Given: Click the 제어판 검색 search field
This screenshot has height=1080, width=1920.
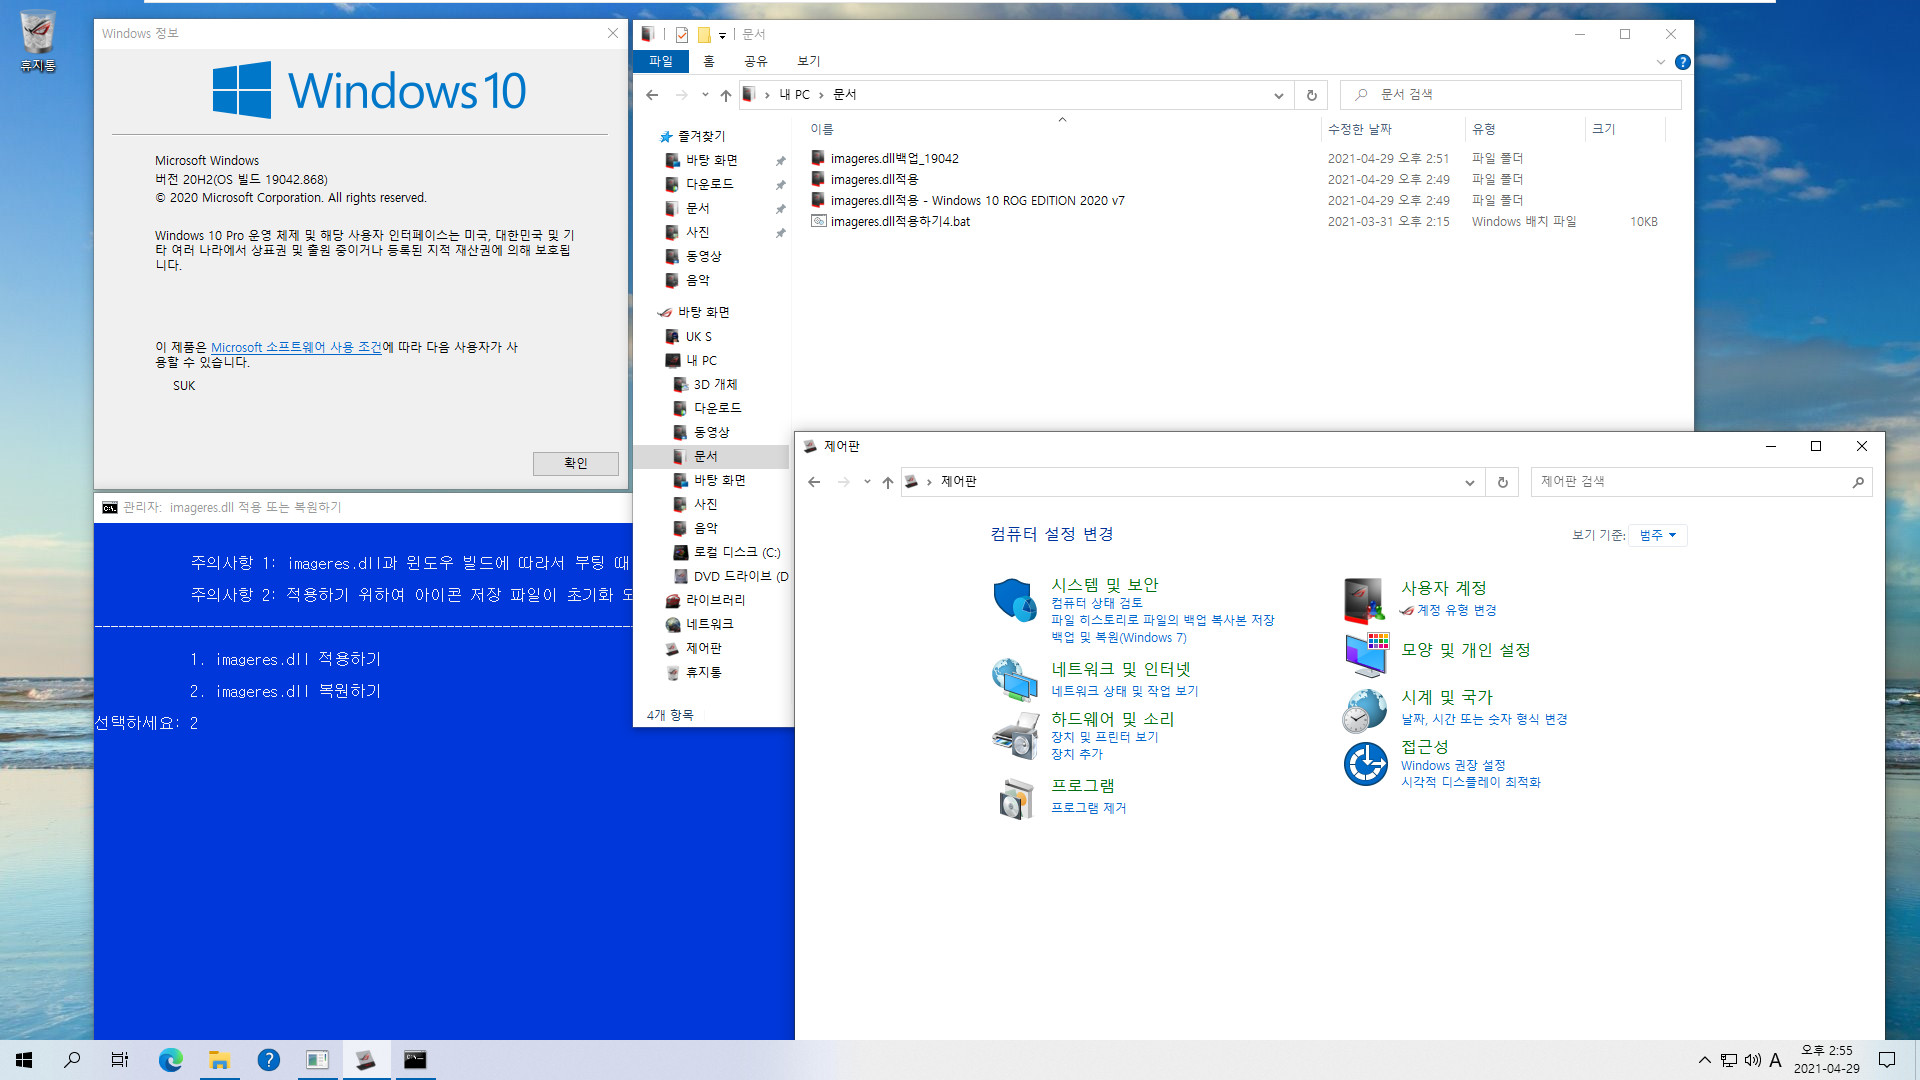Looking at the screenshot, I should pos(1700,482).
